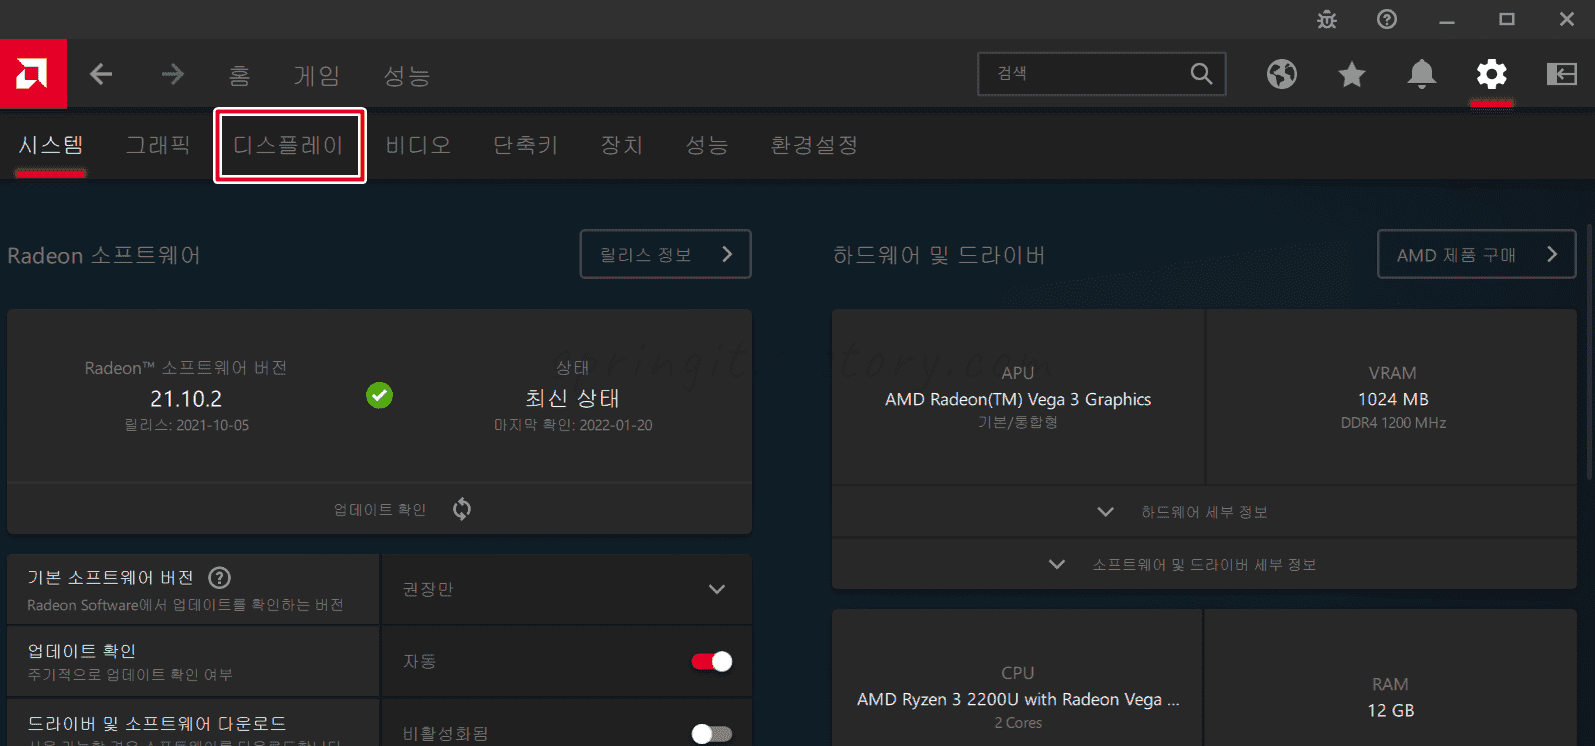1595x746 pixels.
Task: Open the 권장만 version dropdown
Action: coord(566,590)
